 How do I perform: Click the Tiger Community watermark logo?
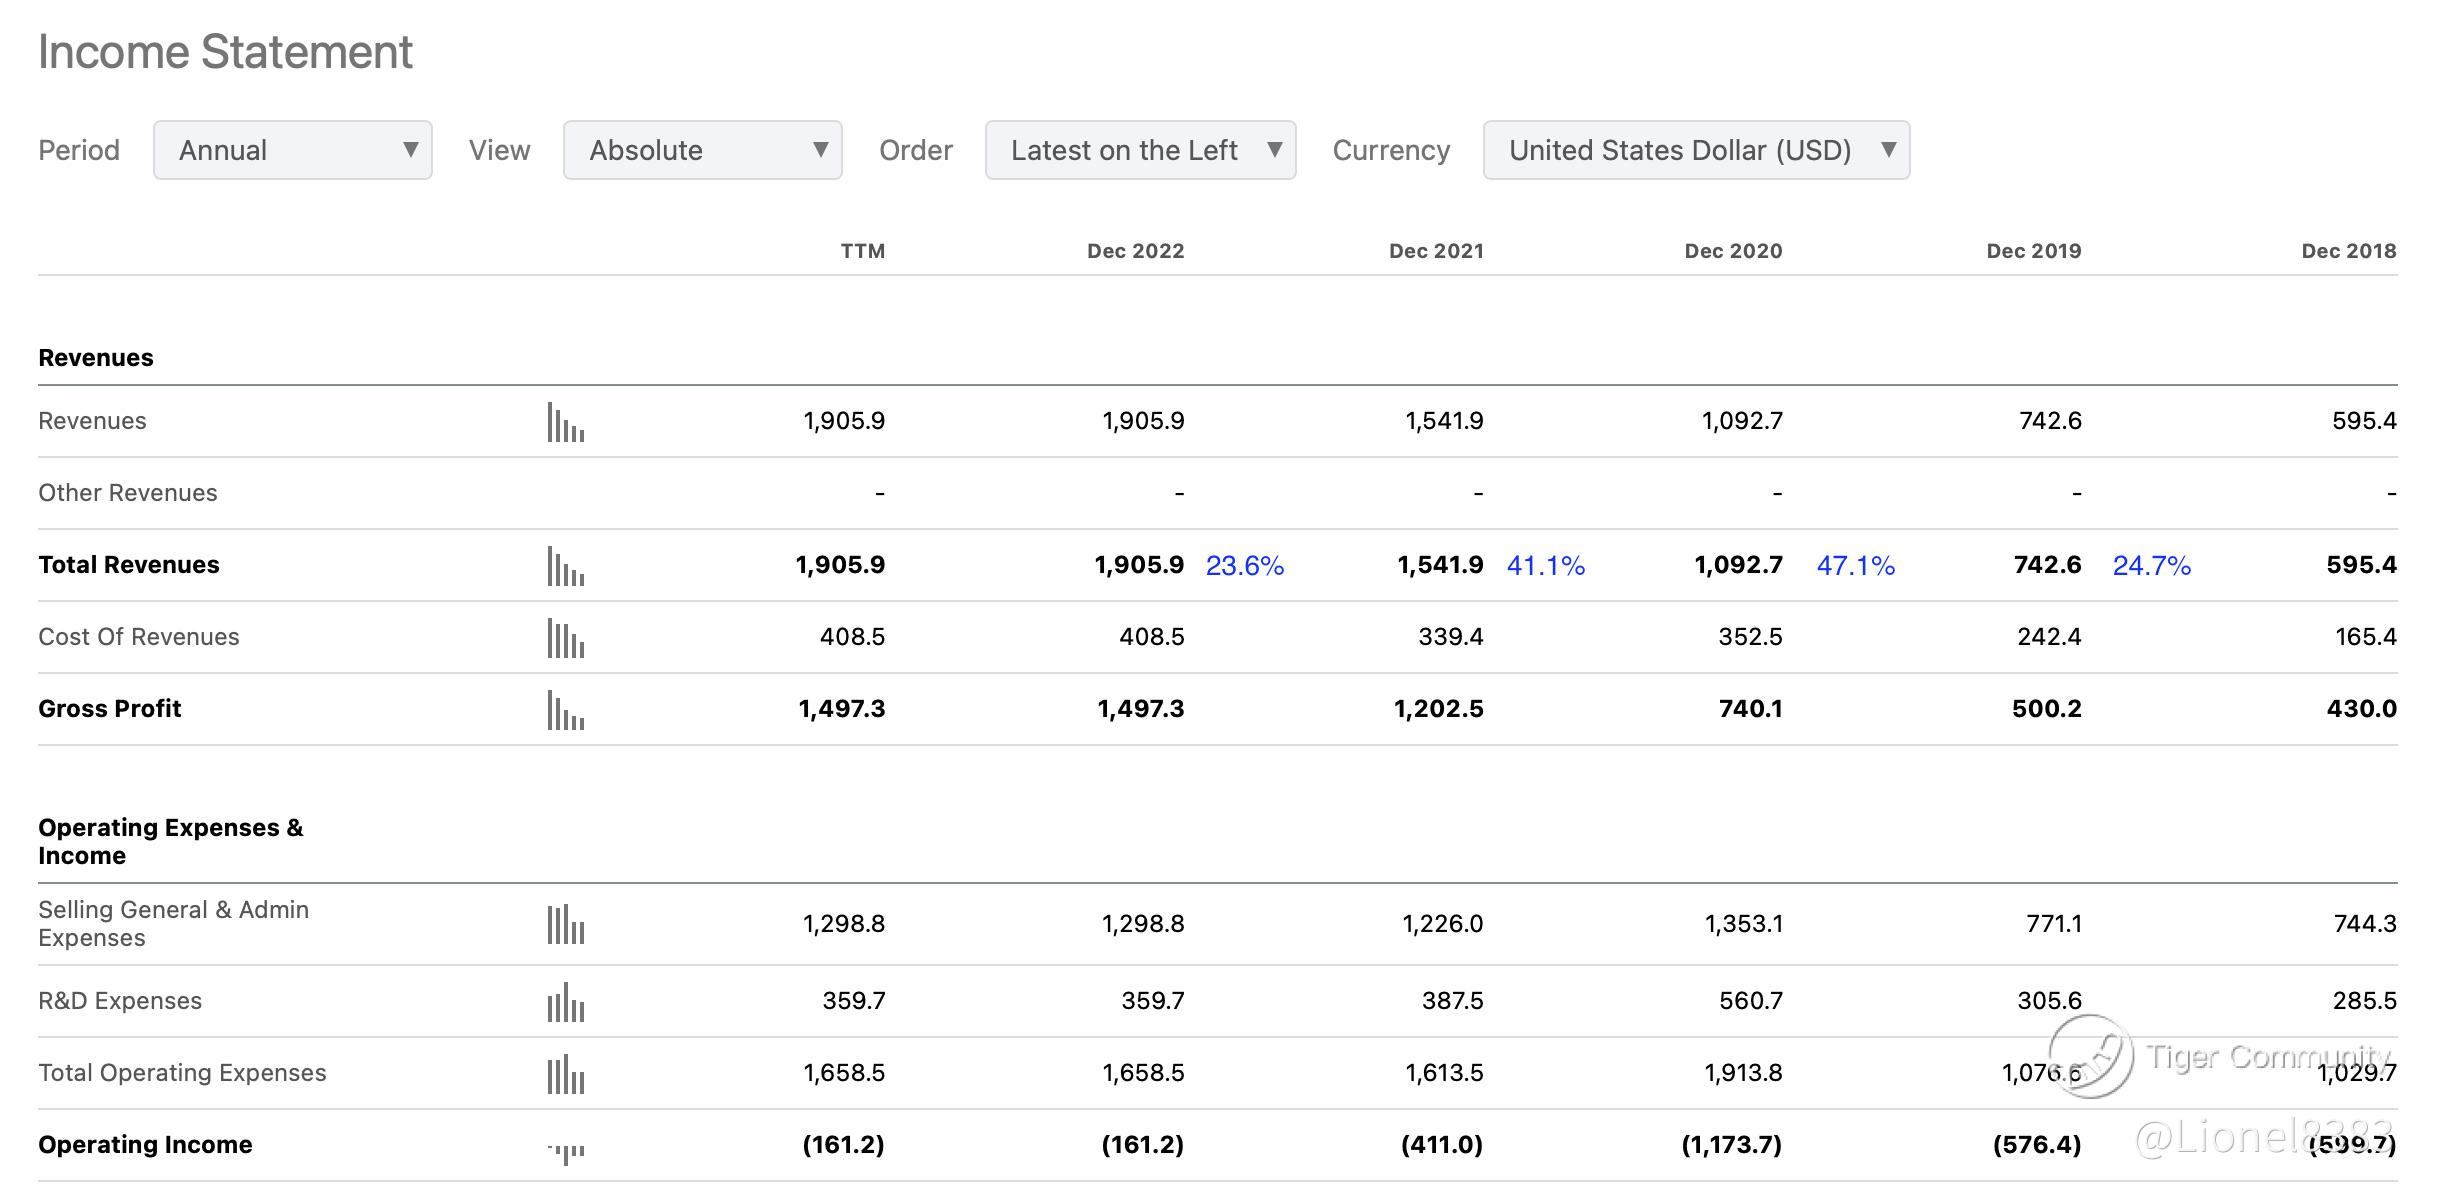tap(2090, 1056)
